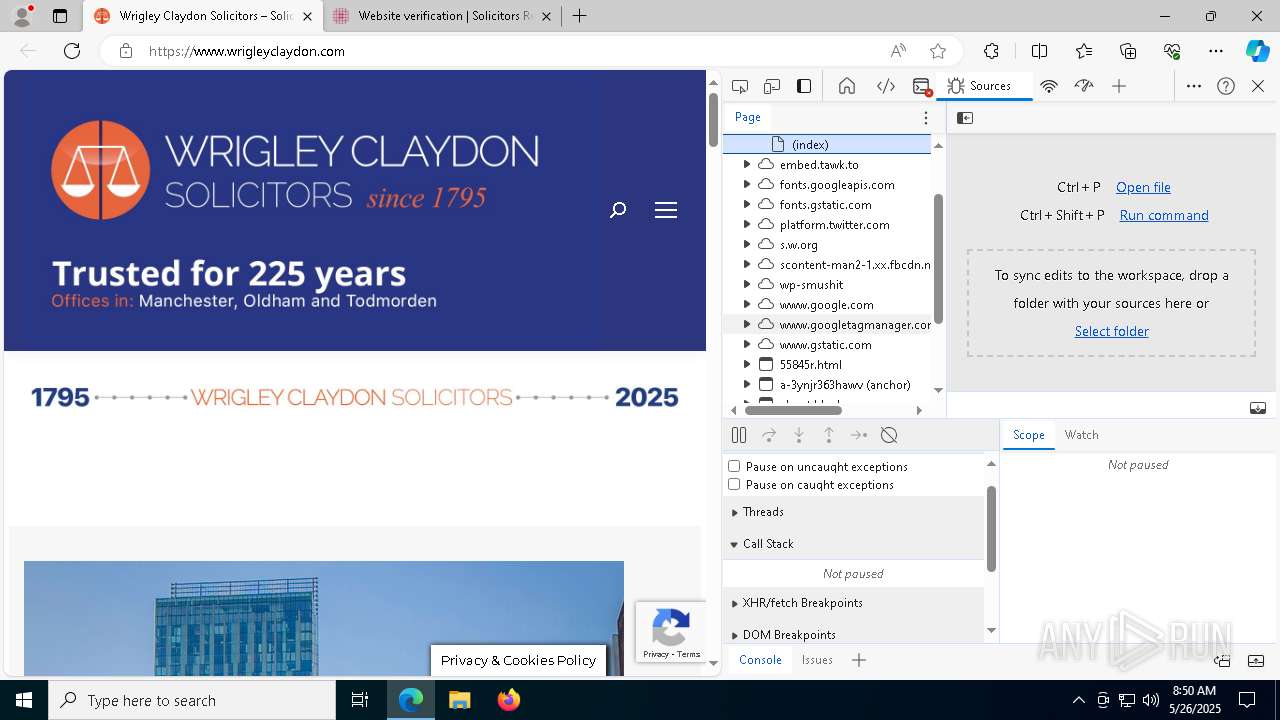Expand the wp-smushit tree node
Viewport: 1280px width, 720px height.
tap(747, 284)
